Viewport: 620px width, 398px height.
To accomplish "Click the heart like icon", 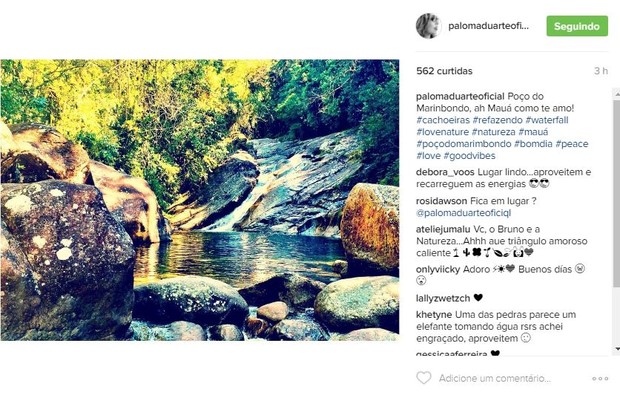I will pos(423,378).
